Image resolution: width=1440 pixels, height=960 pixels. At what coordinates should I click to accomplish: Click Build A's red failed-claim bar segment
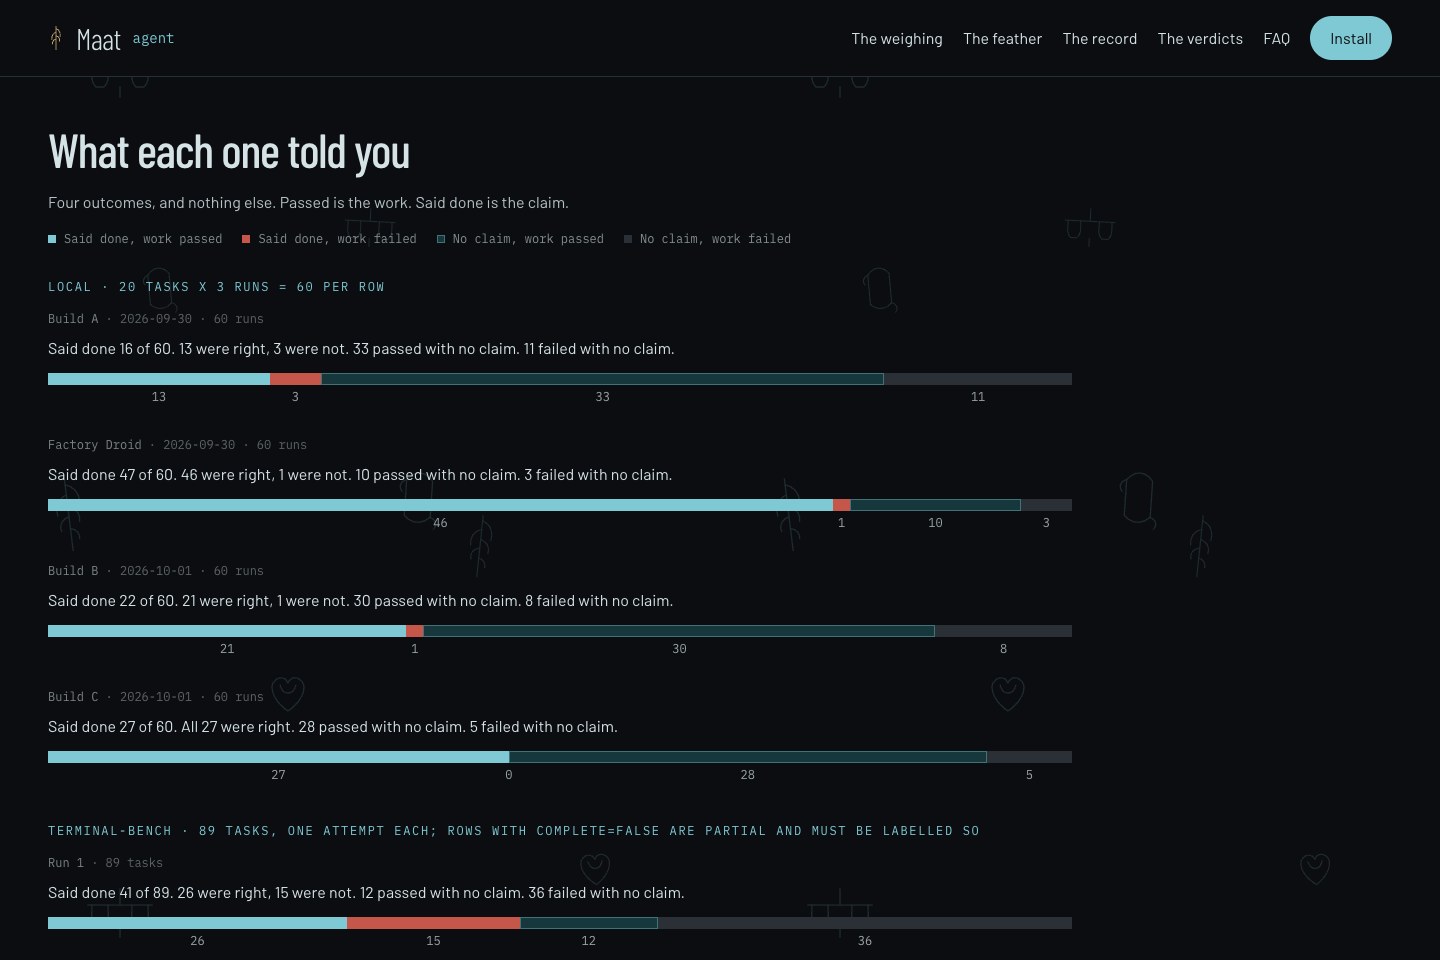(296, 379)
